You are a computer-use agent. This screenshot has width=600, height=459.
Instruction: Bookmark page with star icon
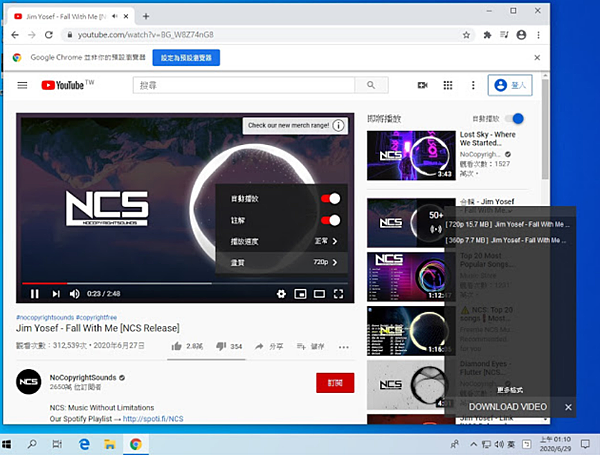[x=466, y=35]
